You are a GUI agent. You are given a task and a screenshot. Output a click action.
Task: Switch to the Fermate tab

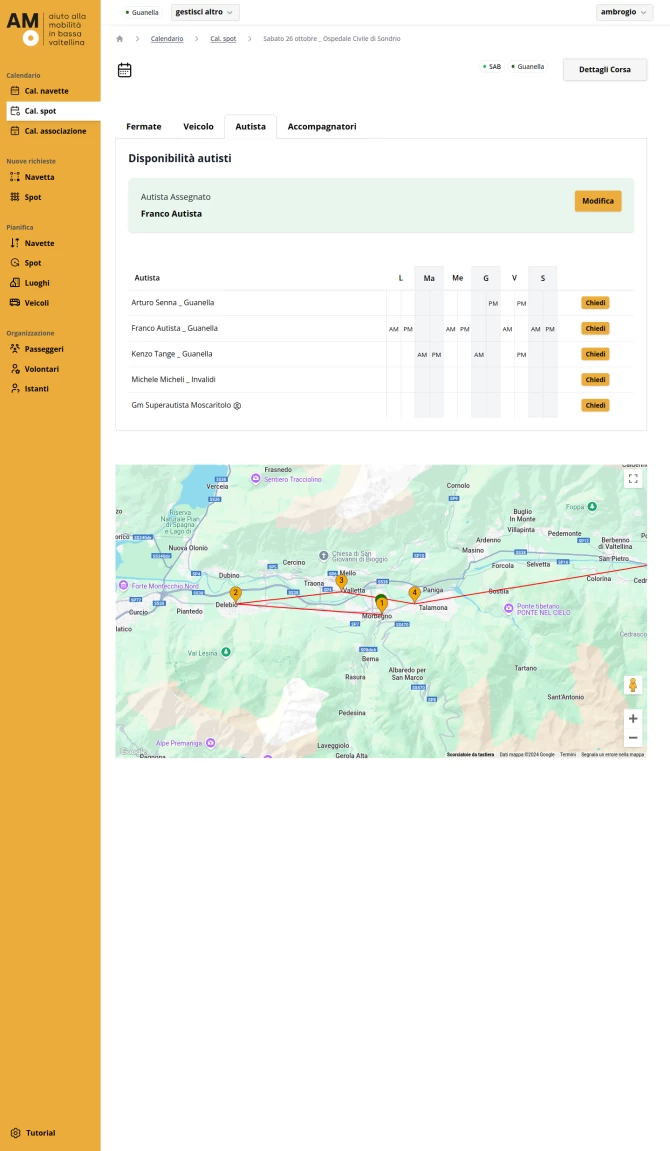144,127
